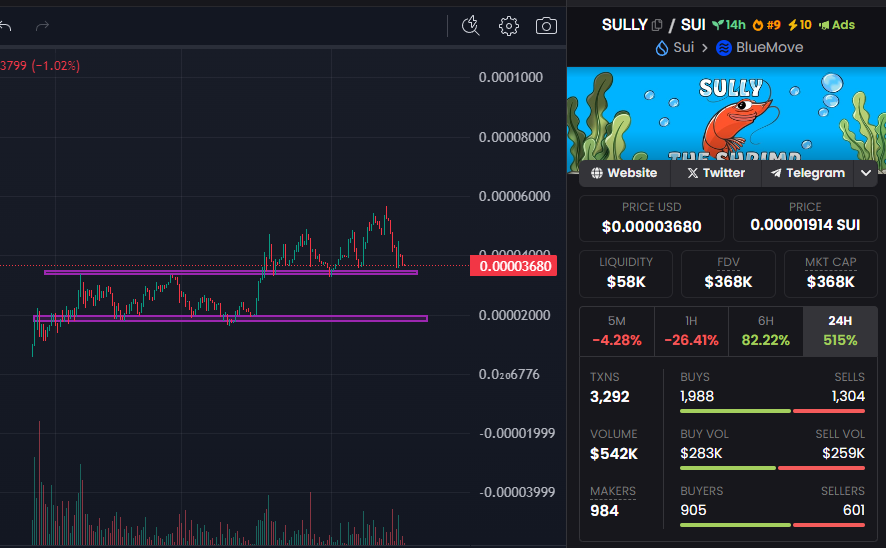Select the 1H timeframe tab
The width and height of the screenshot is (886, 548).
(691, 332)
